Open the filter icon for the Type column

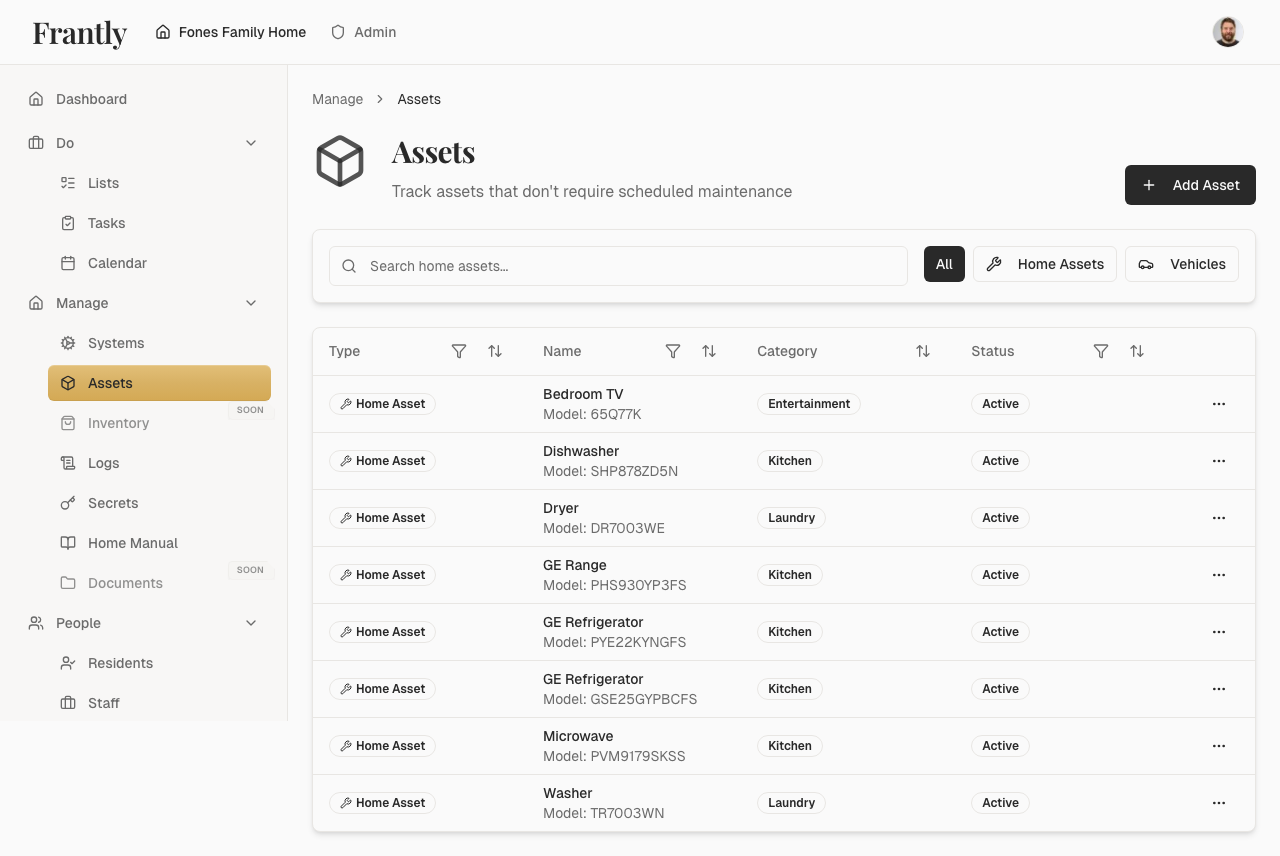coord(459,351)
